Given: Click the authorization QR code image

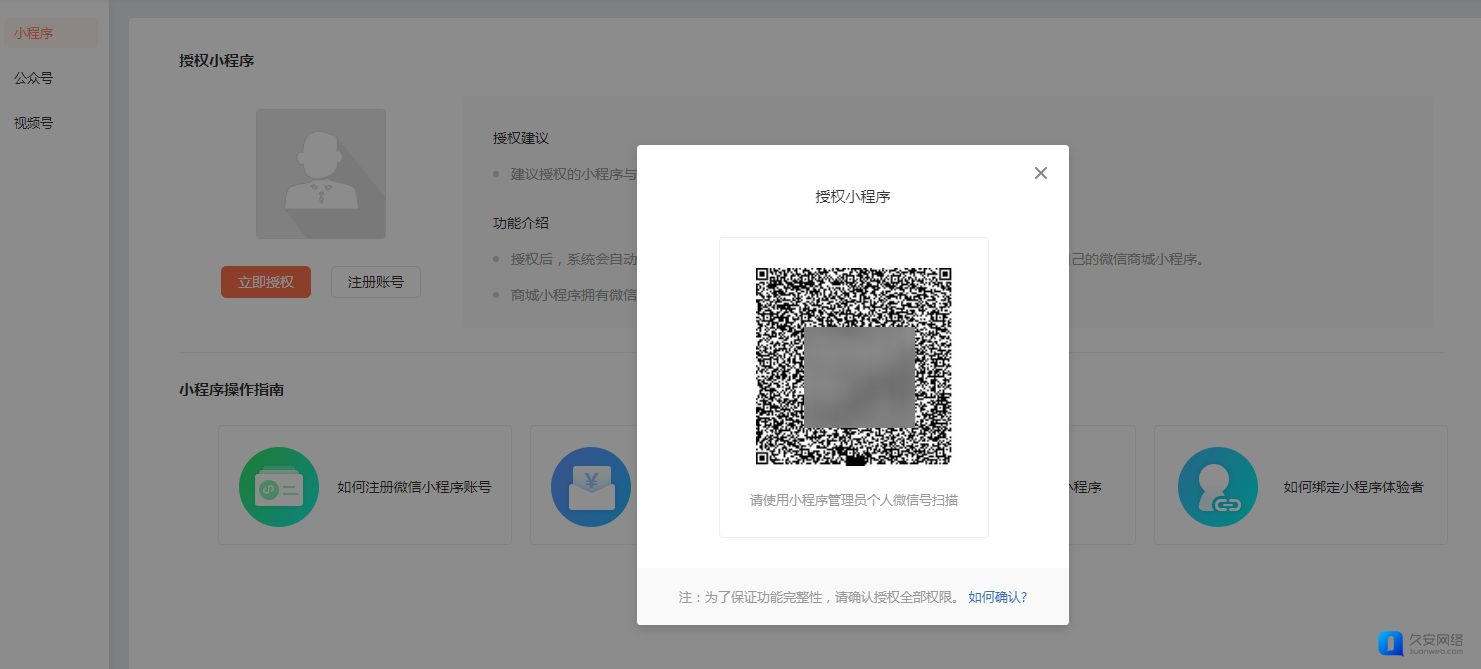Looking at the screenshot, I should [853, 366].
